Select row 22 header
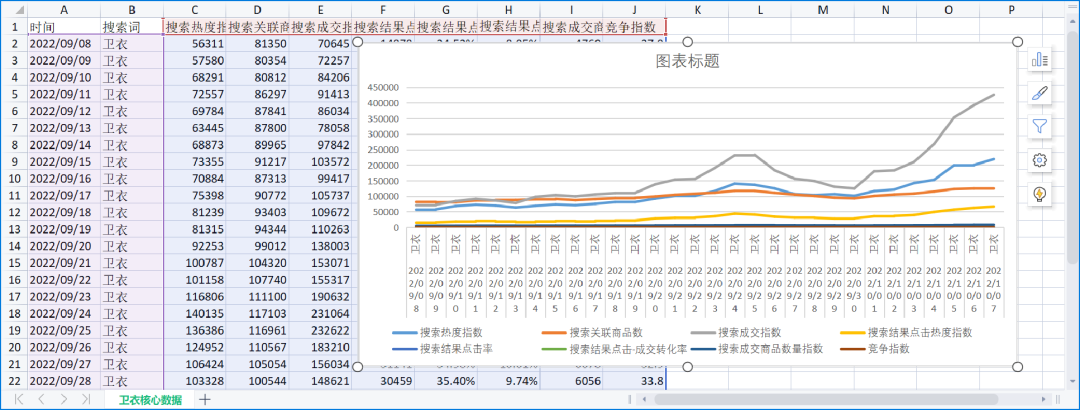1080x410 pixels. 14,380
